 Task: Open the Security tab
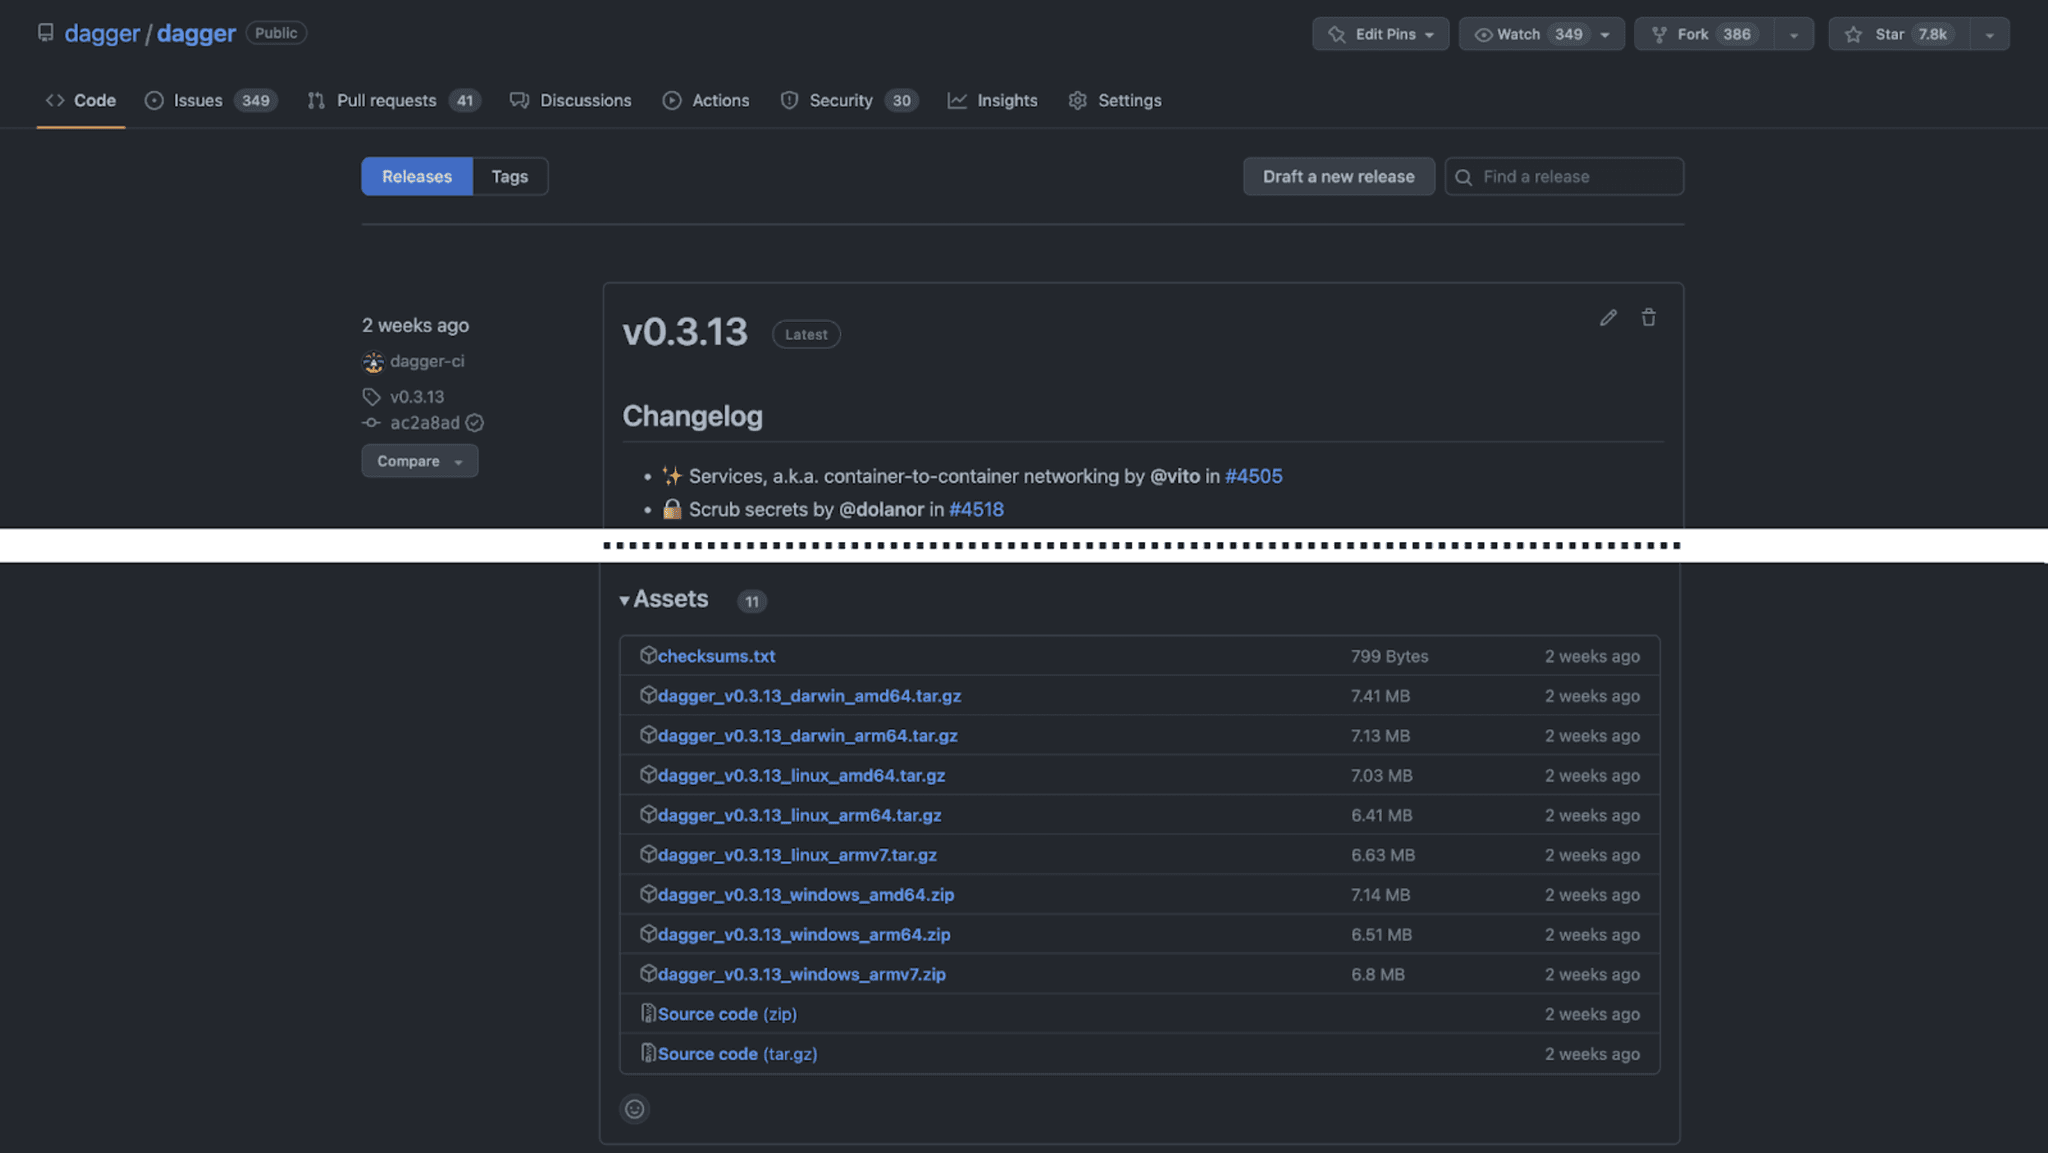pos(841,100)
